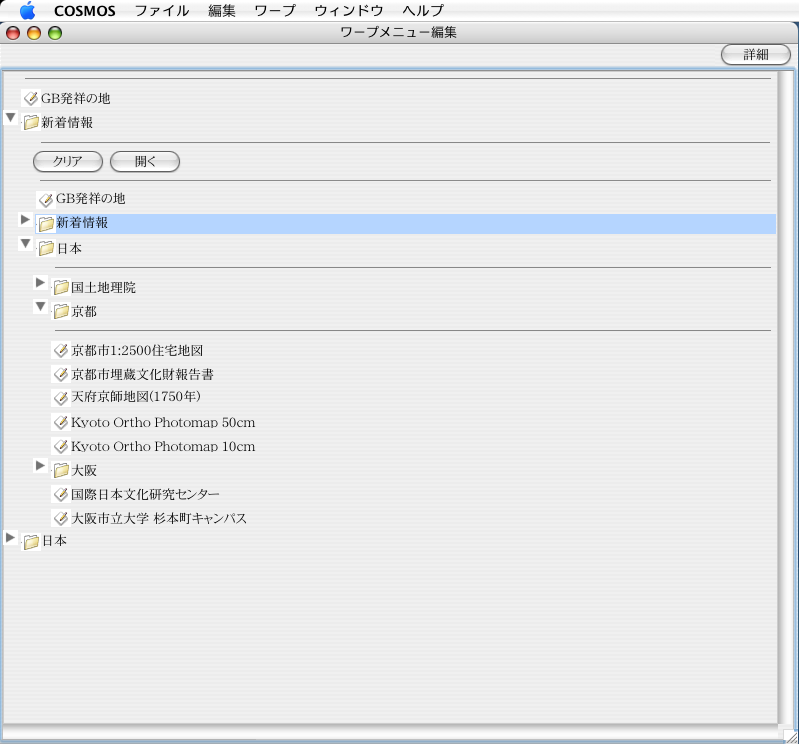This screenshot has width=799, height=744.
Task: Open the COSMOS application menu
Action: pyautogui.click(x=85, y=11)
